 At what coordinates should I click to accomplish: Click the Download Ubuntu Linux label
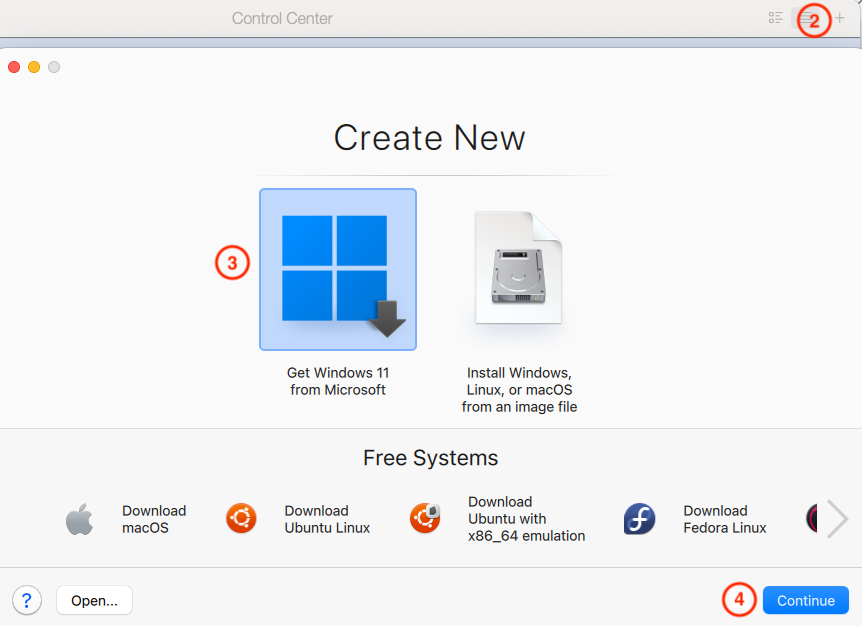pyautogui.click(x=327, y=519)
